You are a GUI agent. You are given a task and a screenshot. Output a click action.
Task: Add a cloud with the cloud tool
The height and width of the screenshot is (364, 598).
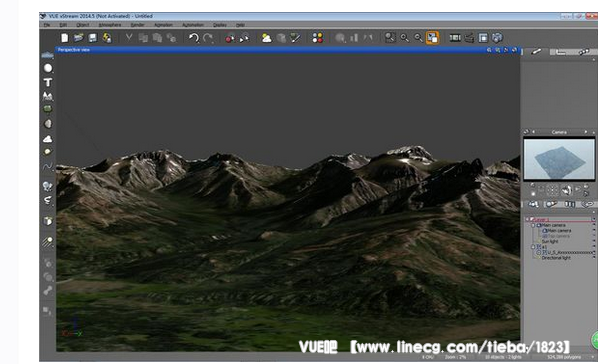click(48, 139)
